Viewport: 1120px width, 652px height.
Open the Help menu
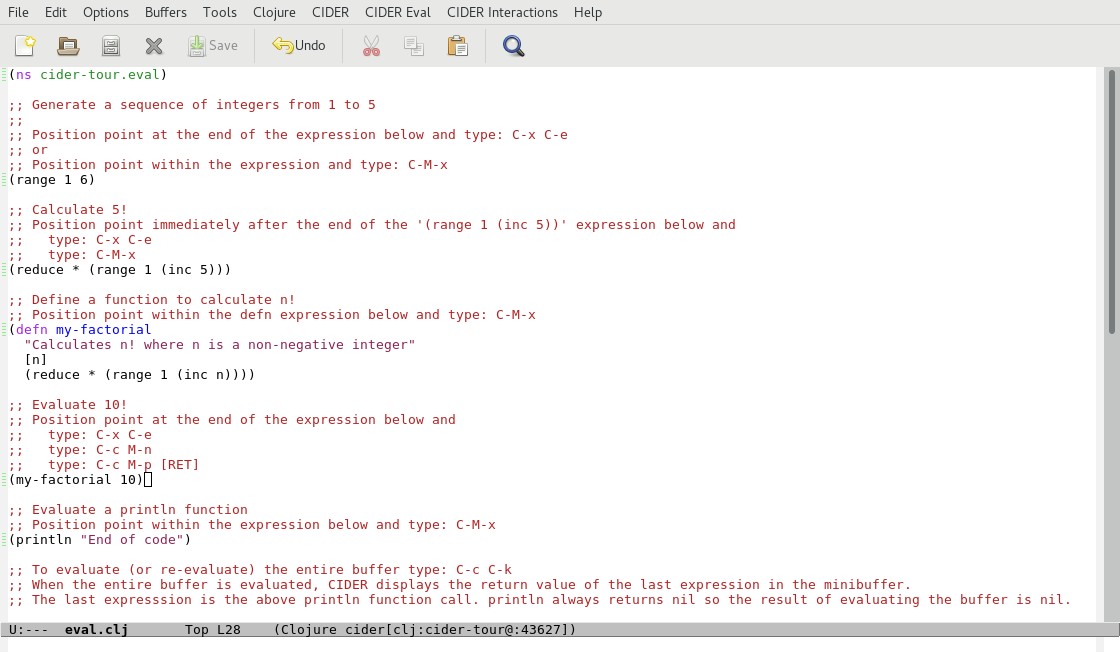click(x=588, y=12)
